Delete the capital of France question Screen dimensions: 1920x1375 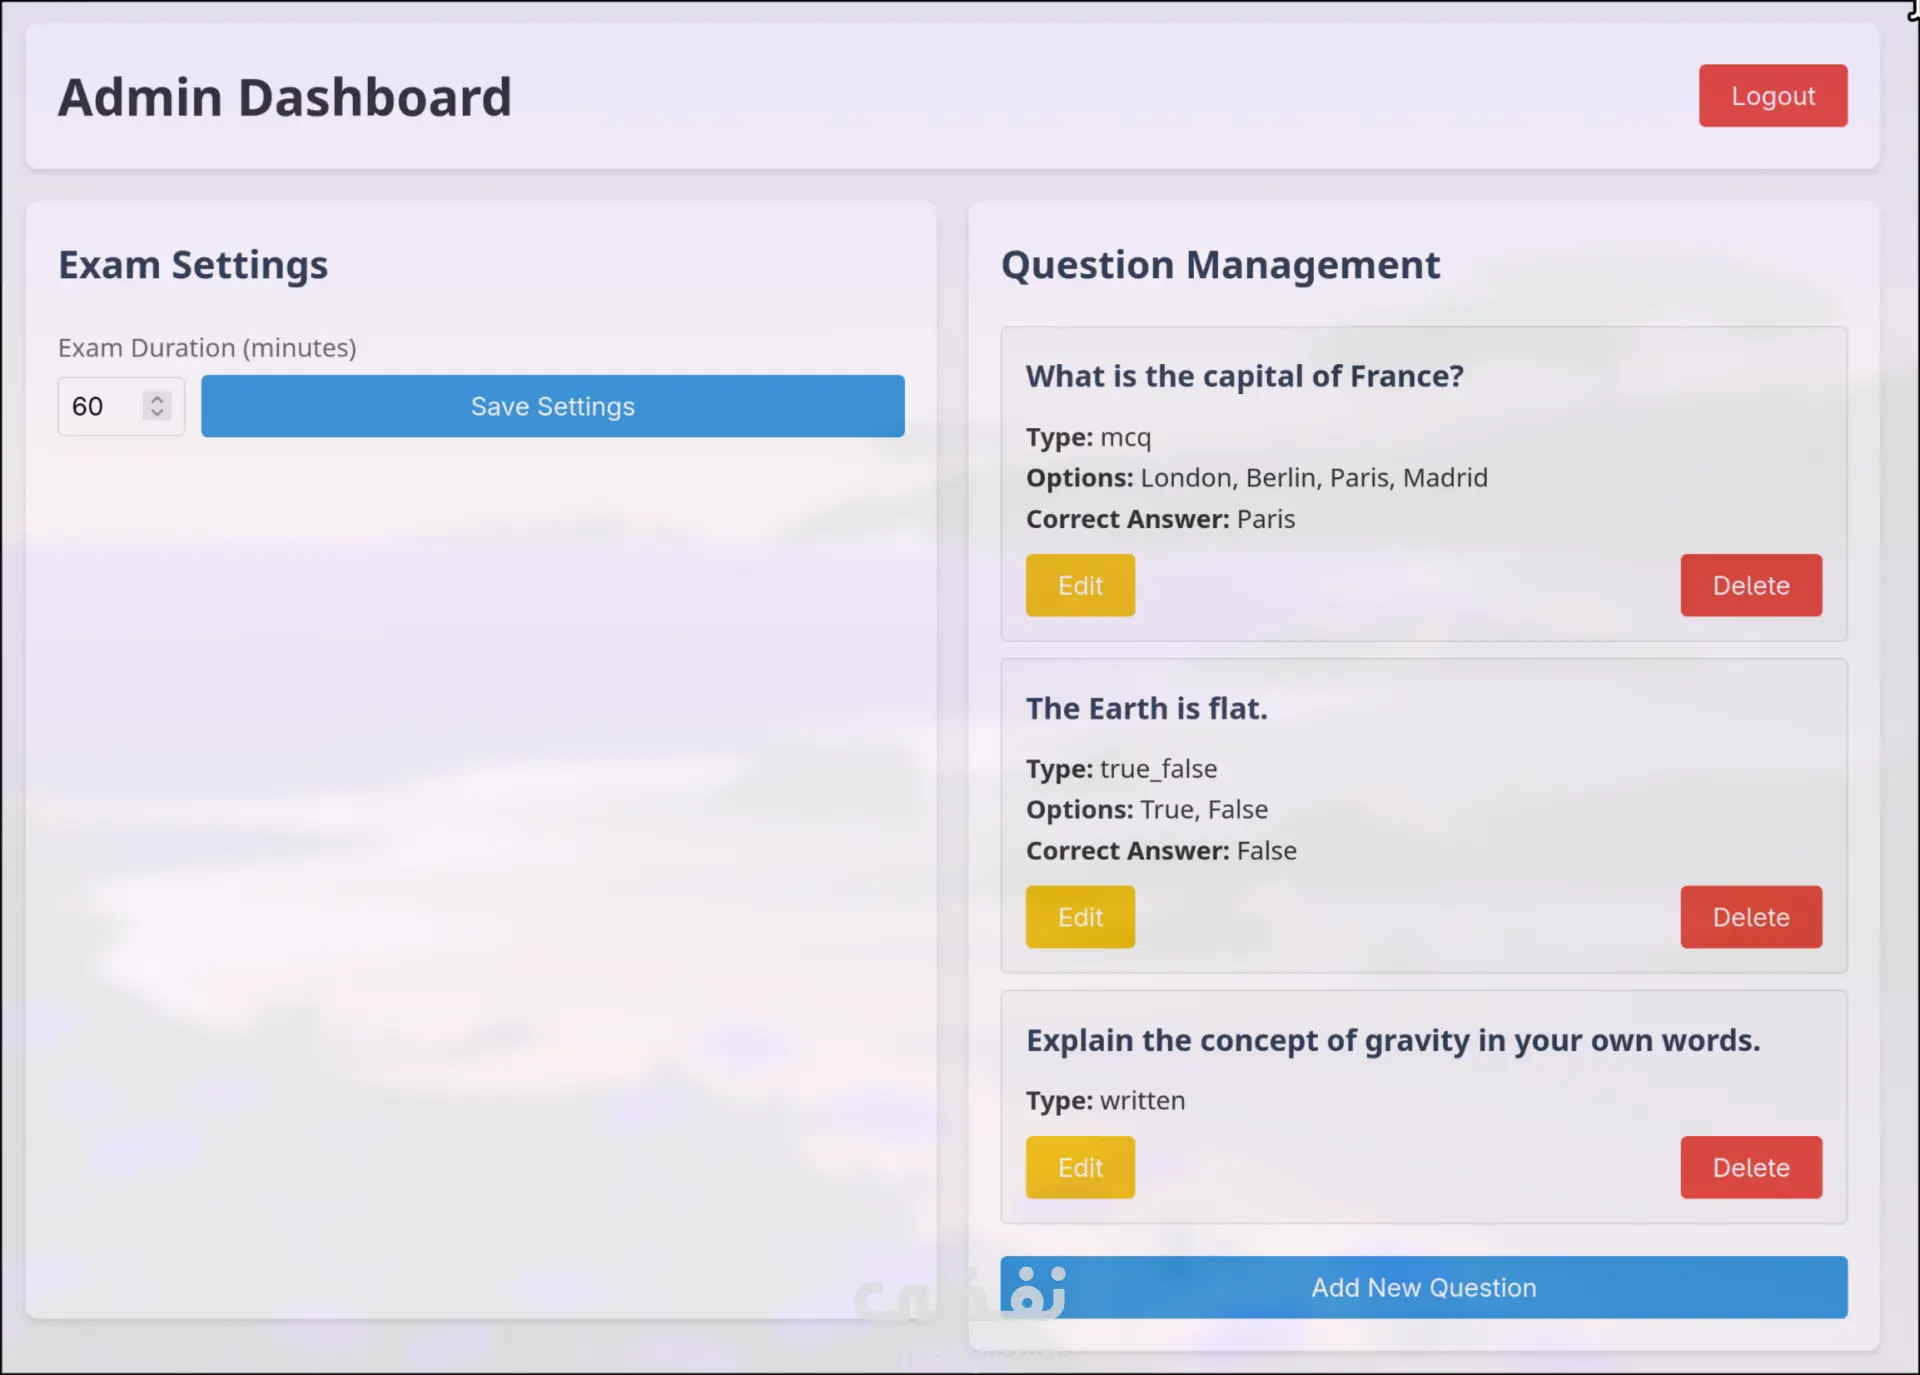(1750, 585)
